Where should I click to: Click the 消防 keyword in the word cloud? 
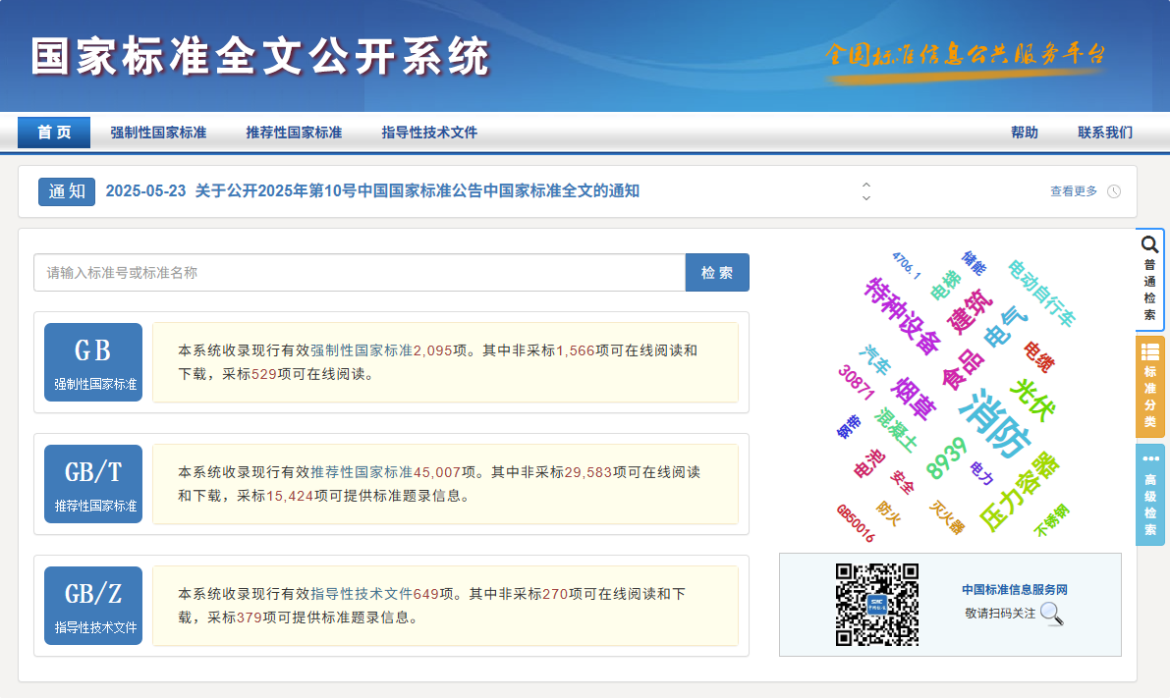click(995, 422)
